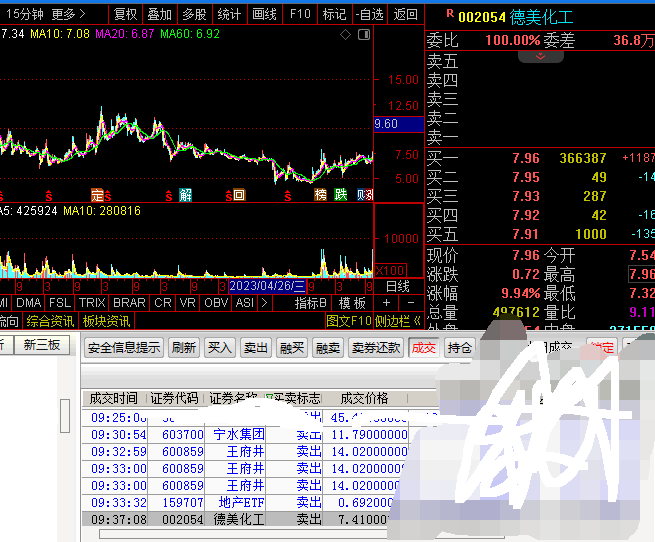
Task: Click the vertical scrollbar thumb in left panel
Action: pyautogui.click(x=65, y=416)
